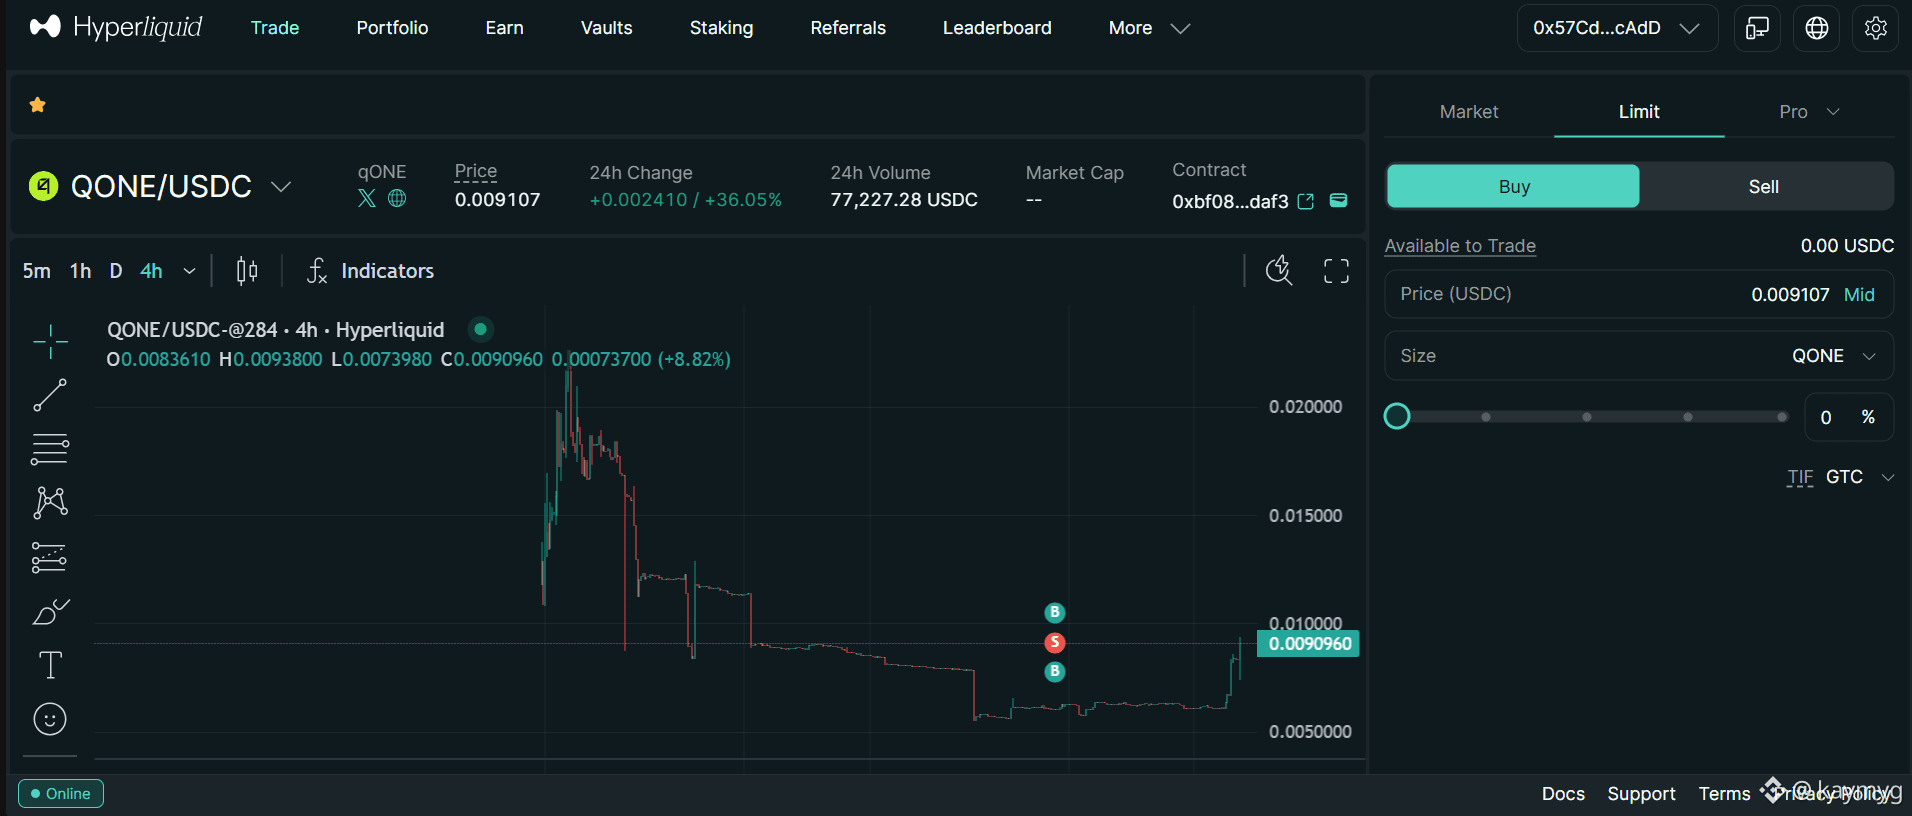This screenshot has width=1912, height=816.
Task: Switch to Limit order tab
Action: [x=1639, y=112]
